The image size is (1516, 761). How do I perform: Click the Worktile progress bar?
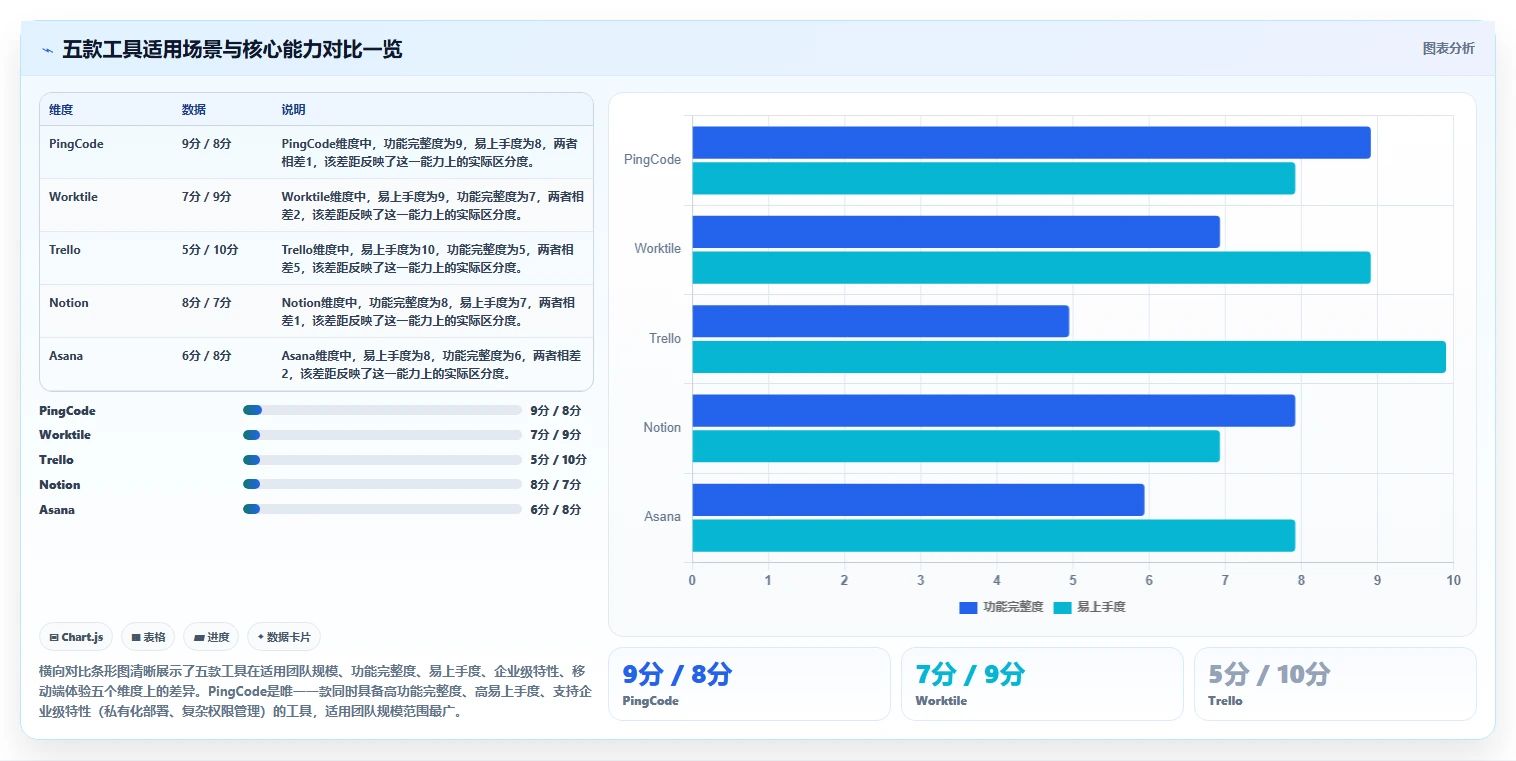point(382,435)
